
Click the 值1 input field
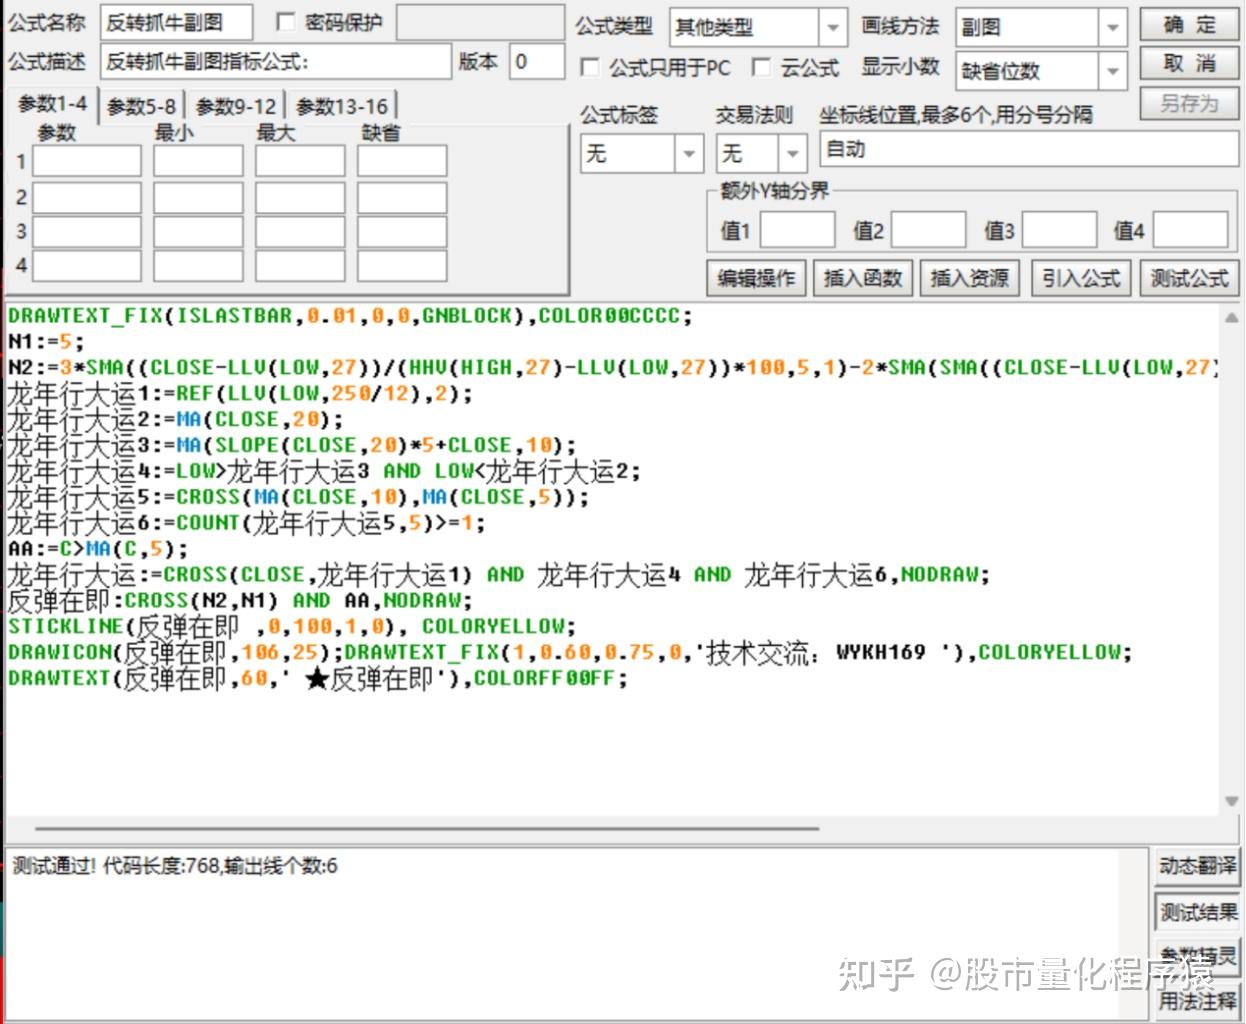tap(797, 230)
